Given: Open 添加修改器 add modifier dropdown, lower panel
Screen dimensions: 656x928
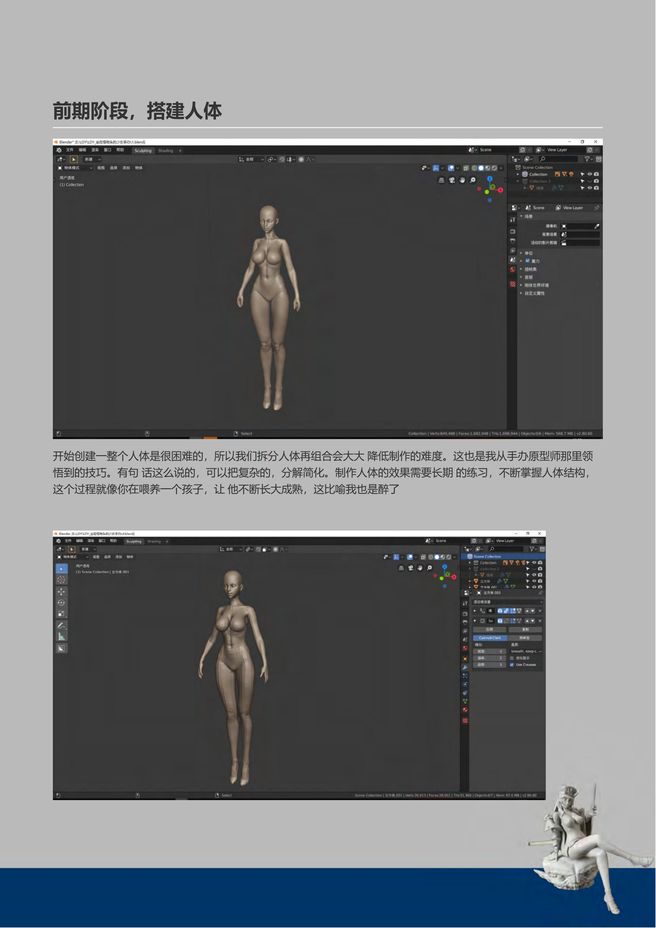Looking at the screenshot, I should [x=507, y=602].
